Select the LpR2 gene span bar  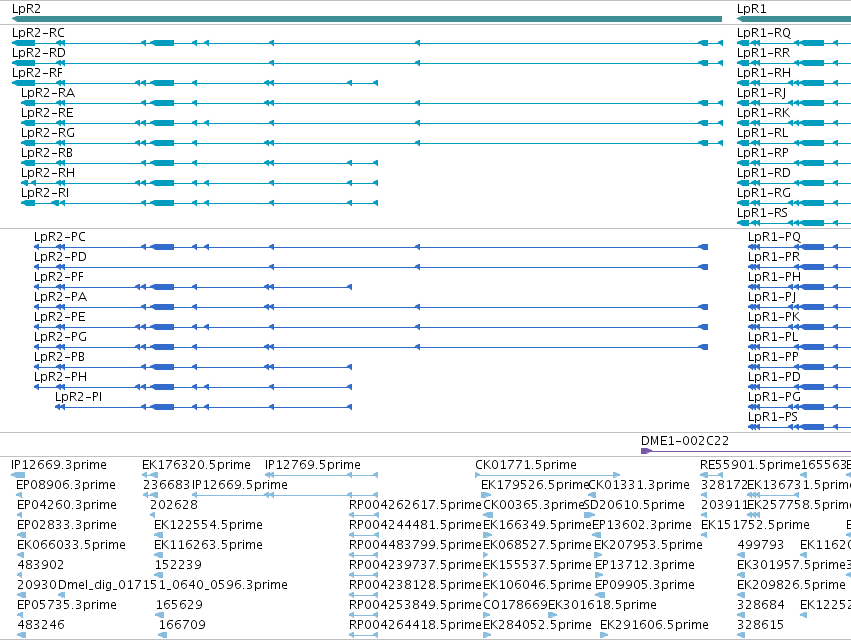pos(367,19)
